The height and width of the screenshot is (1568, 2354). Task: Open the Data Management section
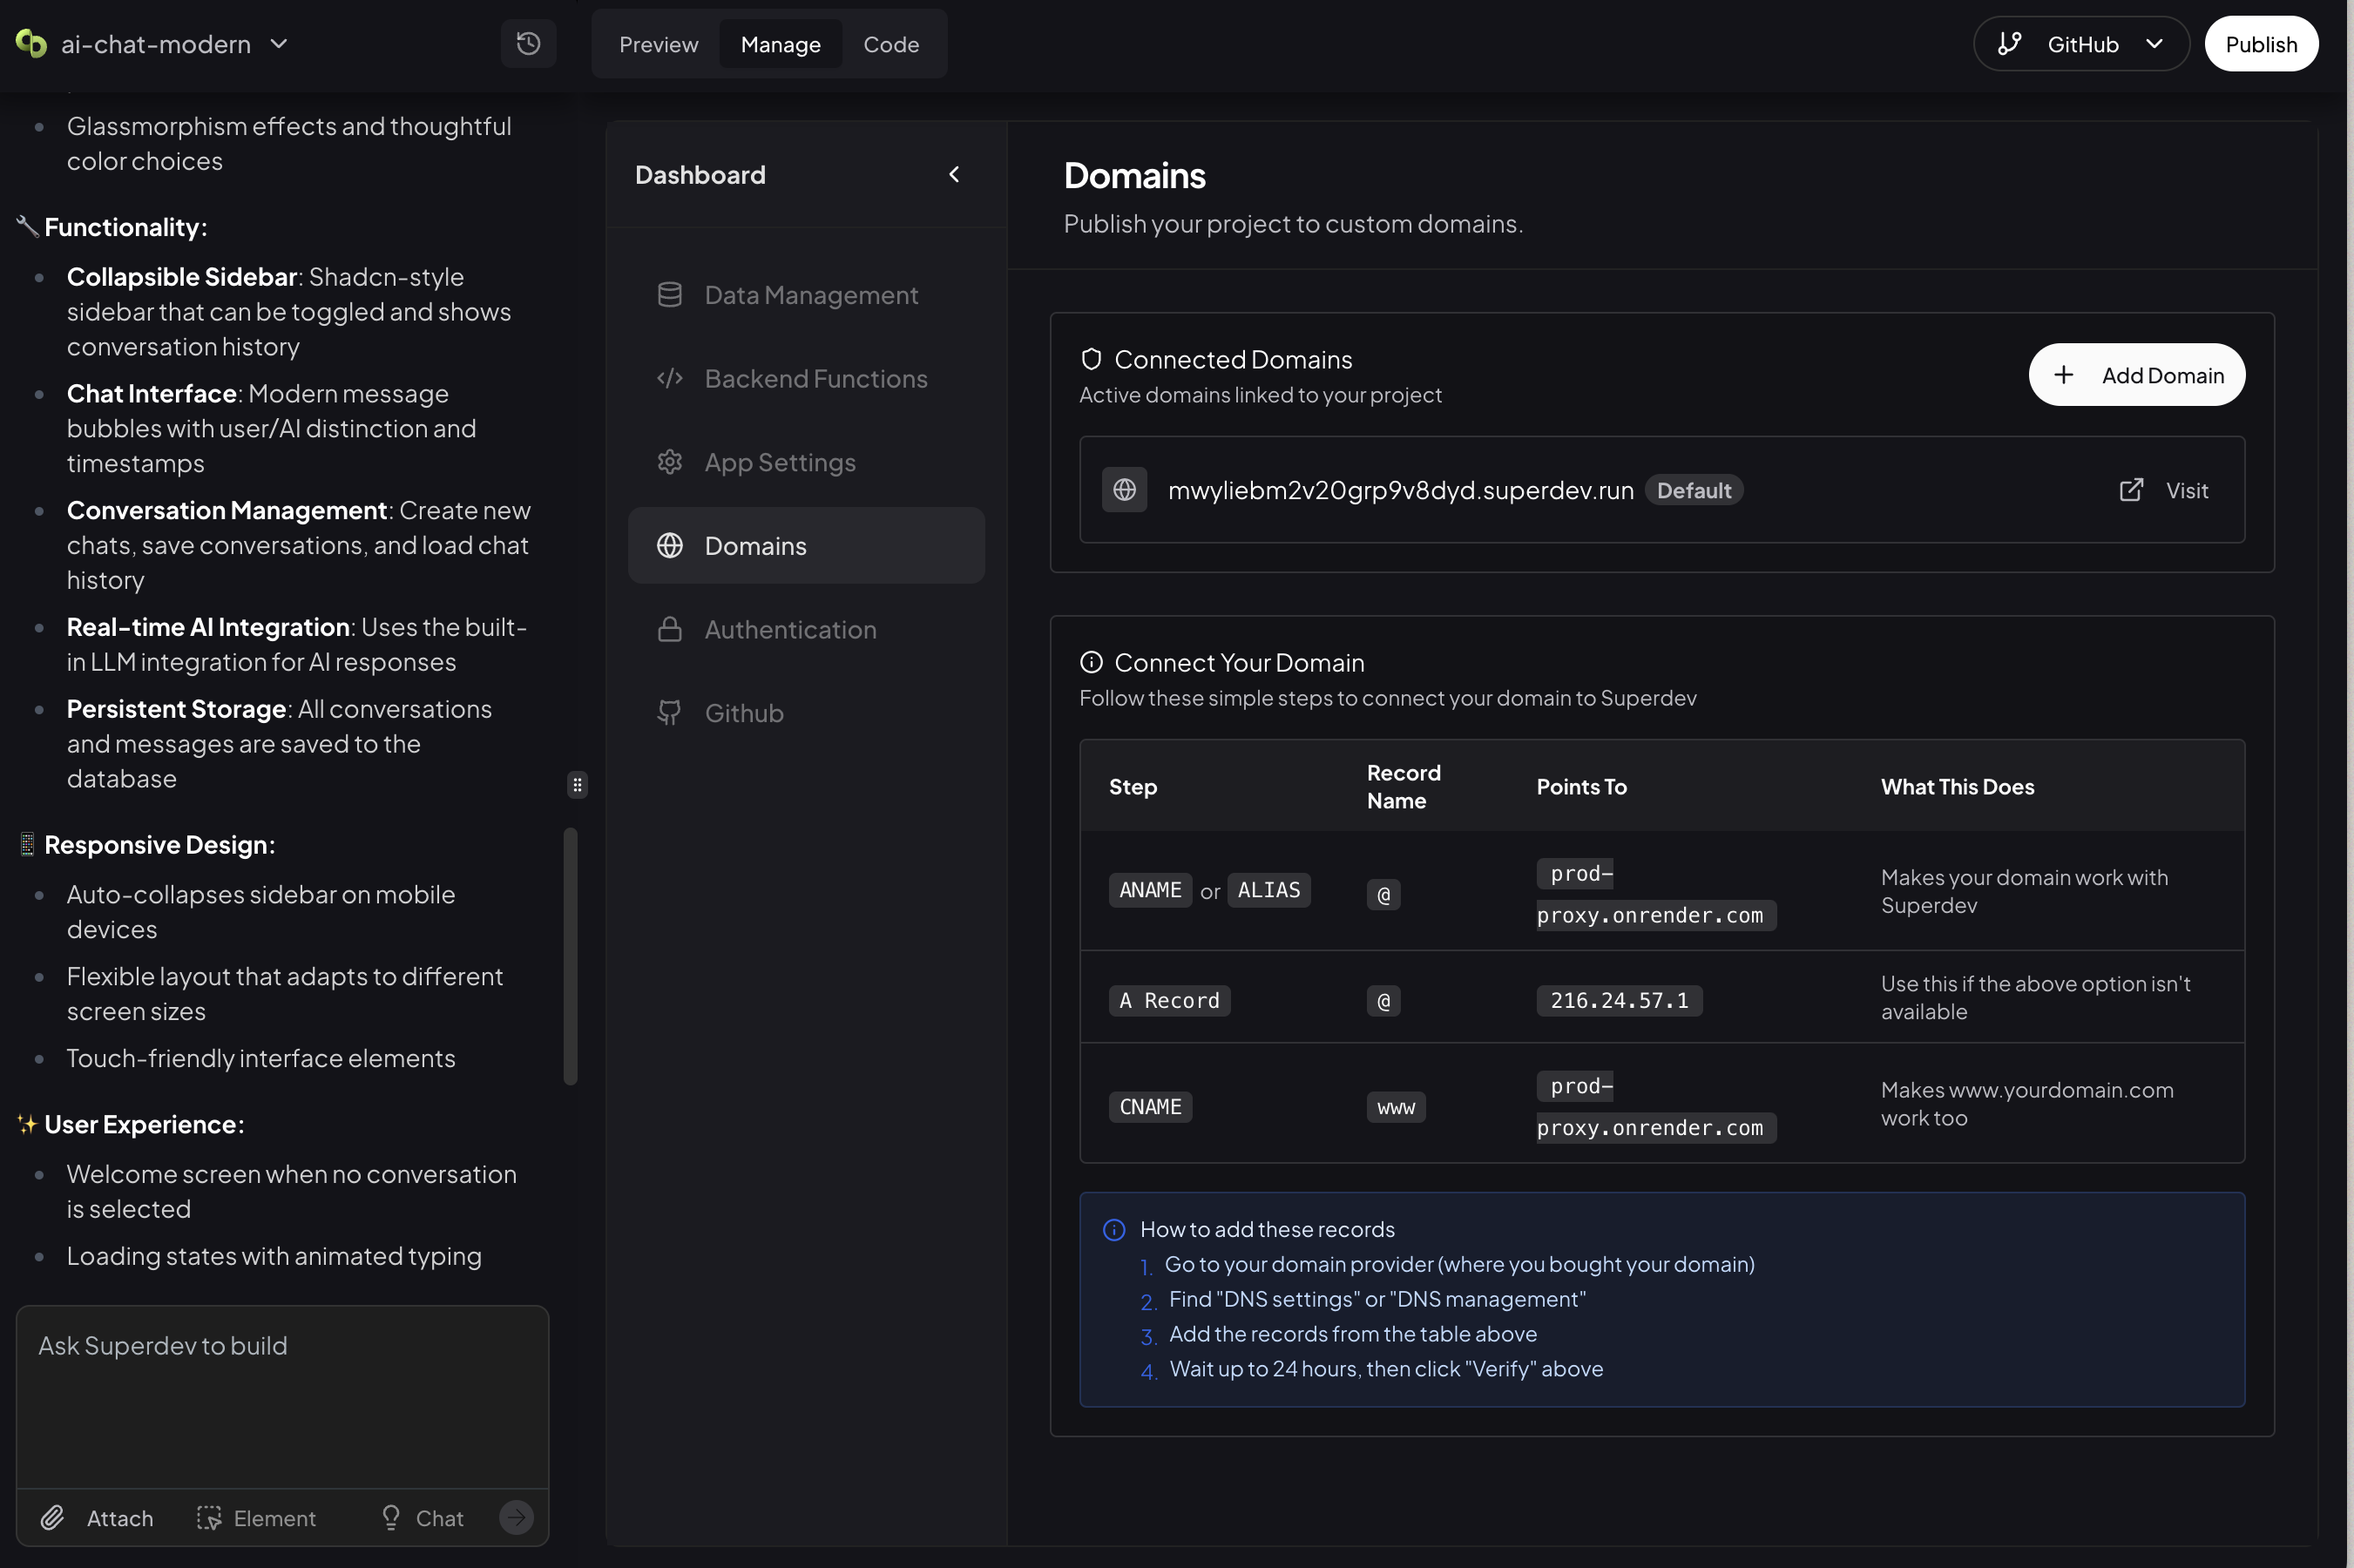pyautogui.click(x=810, y=294)
